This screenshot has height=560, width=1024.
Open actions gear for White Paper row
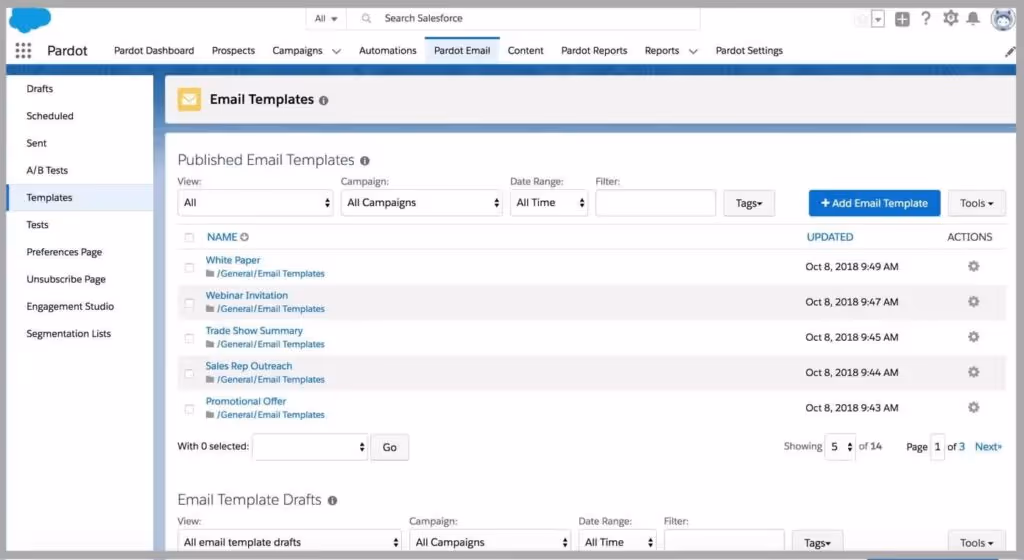click(x=973, y=266)
